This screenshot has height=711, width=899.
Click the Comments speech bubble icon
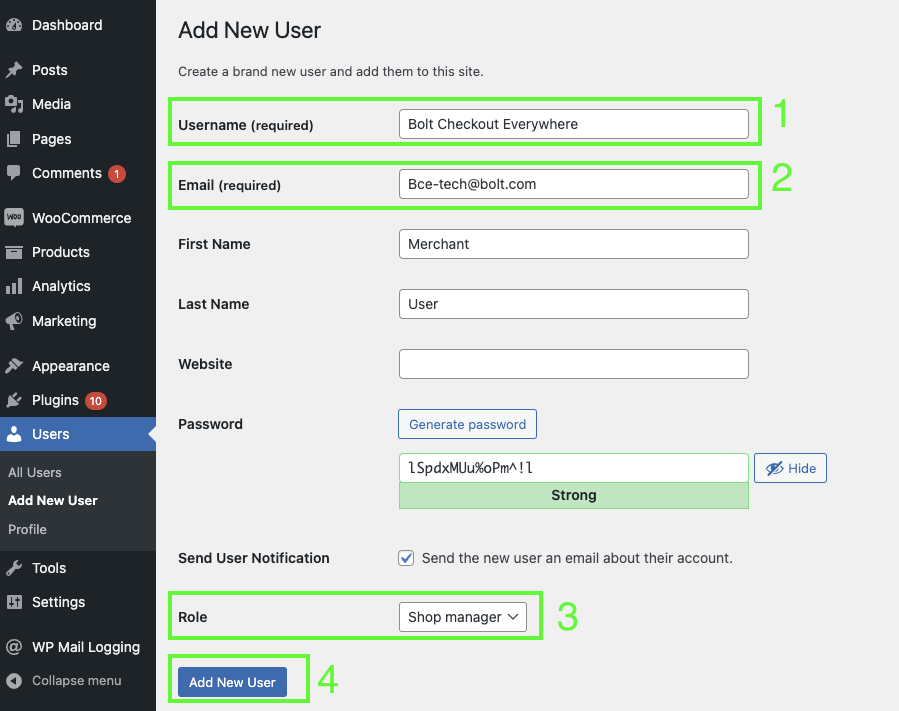point(14,173)
